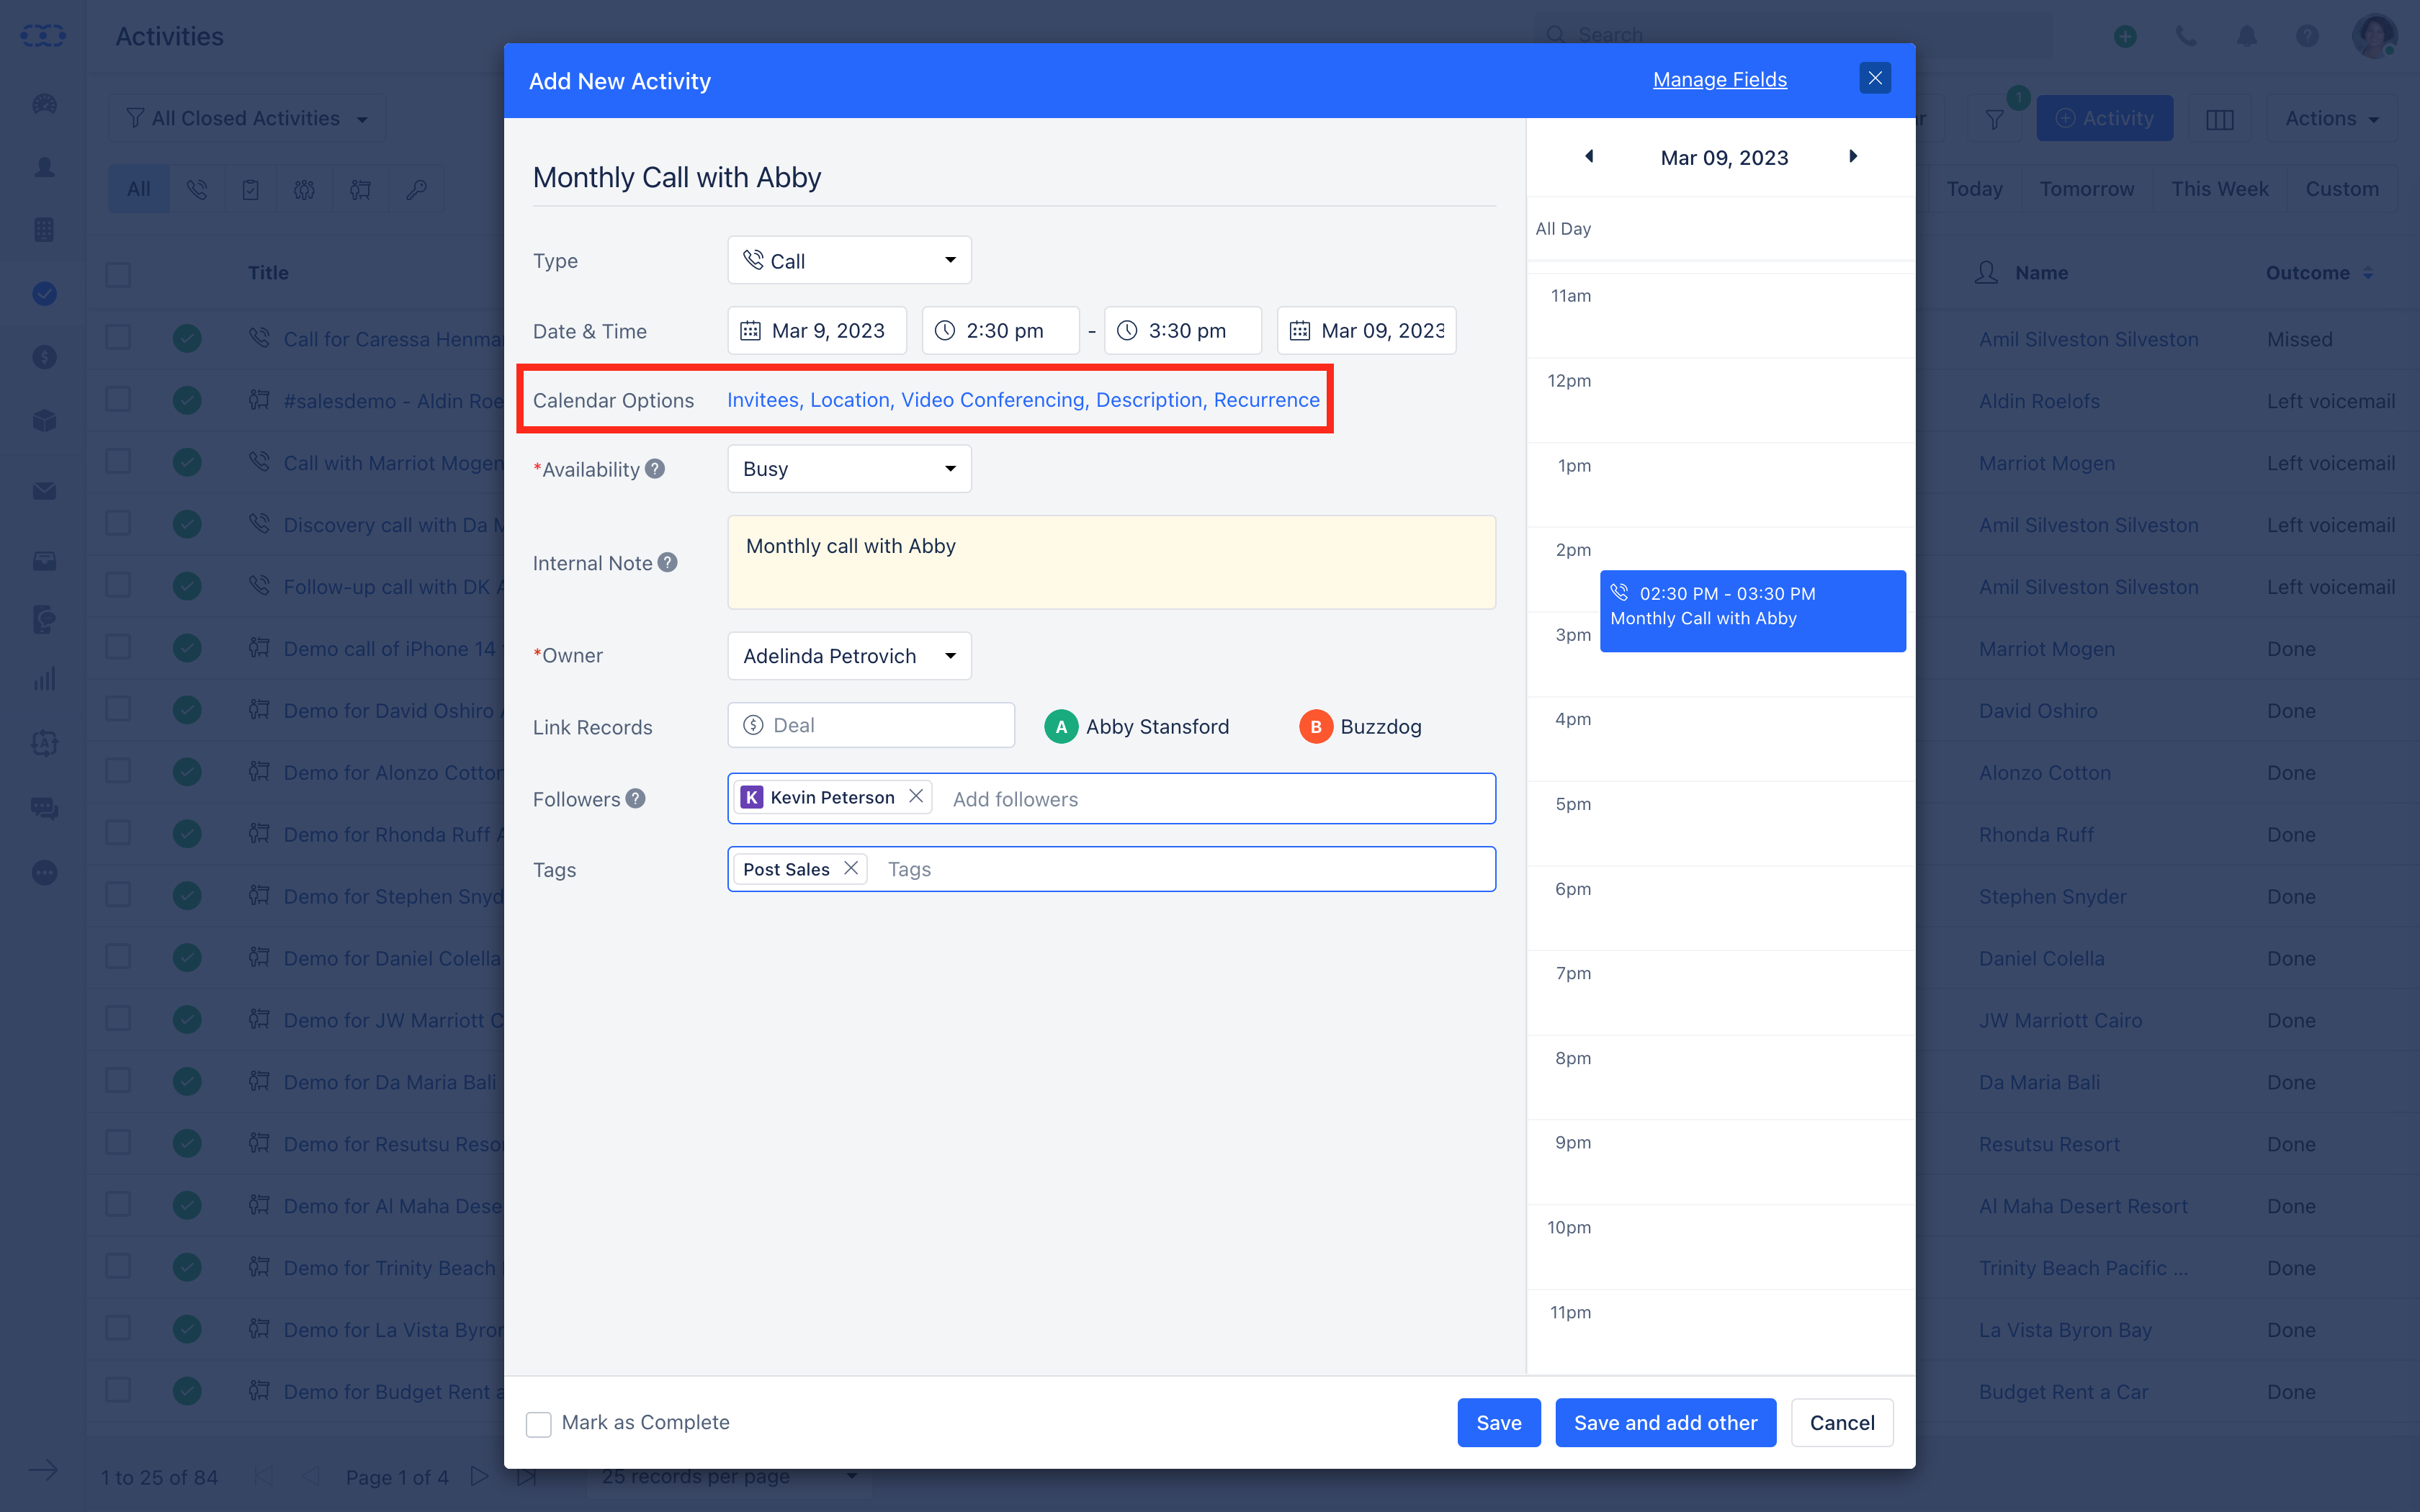Select the Tomorrow date filter tab
The image size is (2420, 1512).
(x=2086, y=189)
